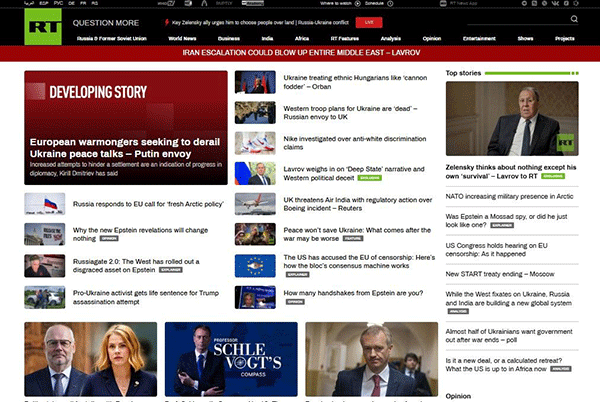Open the search magnifier icon

[x=574, y=19]
